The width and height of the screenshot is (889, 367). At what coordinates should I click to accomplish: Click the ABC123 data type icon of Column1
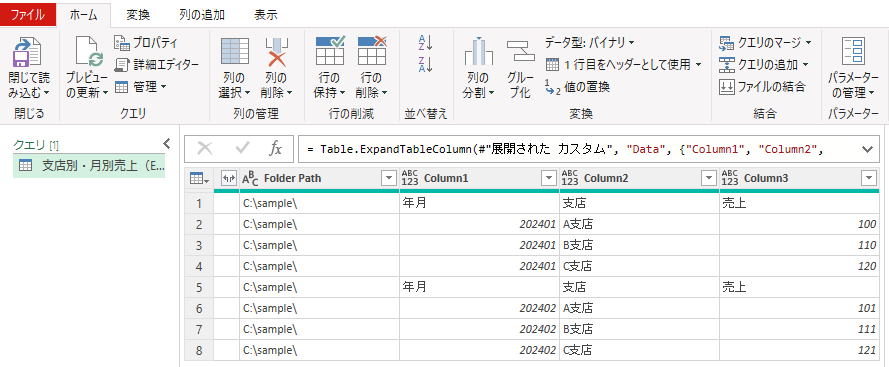409,178
